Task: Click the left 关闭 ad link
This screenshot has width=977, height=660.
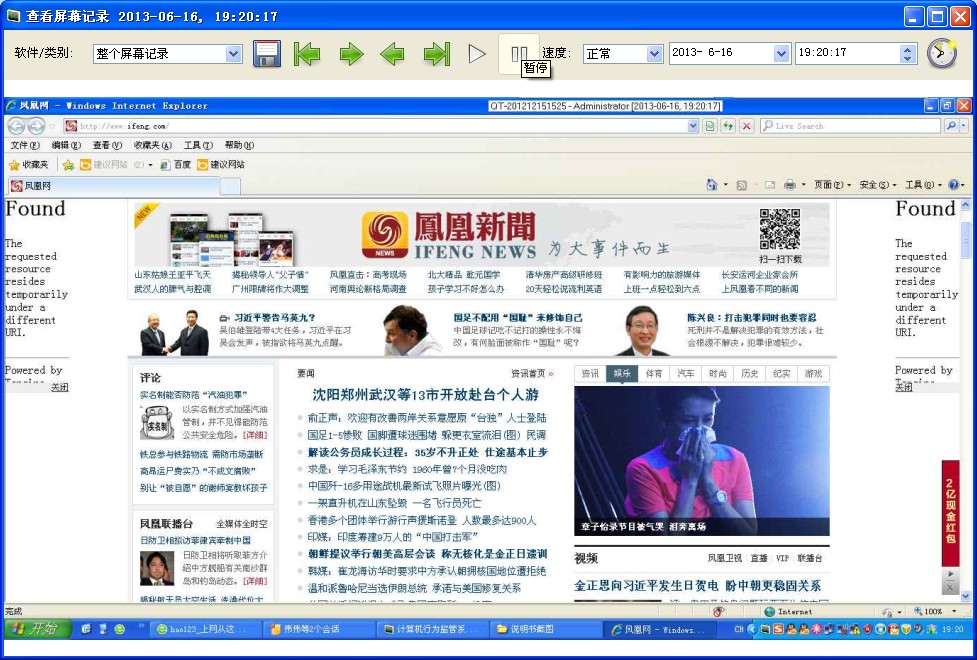Action: (x=59, y=387)
